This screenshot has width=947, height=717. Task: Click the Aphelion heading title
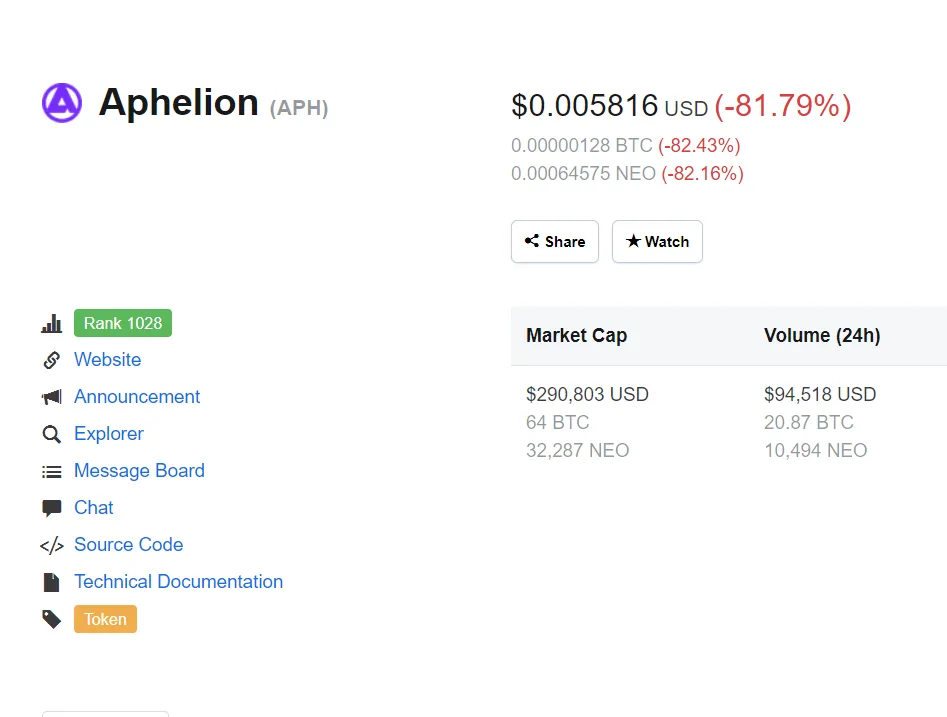179,102
